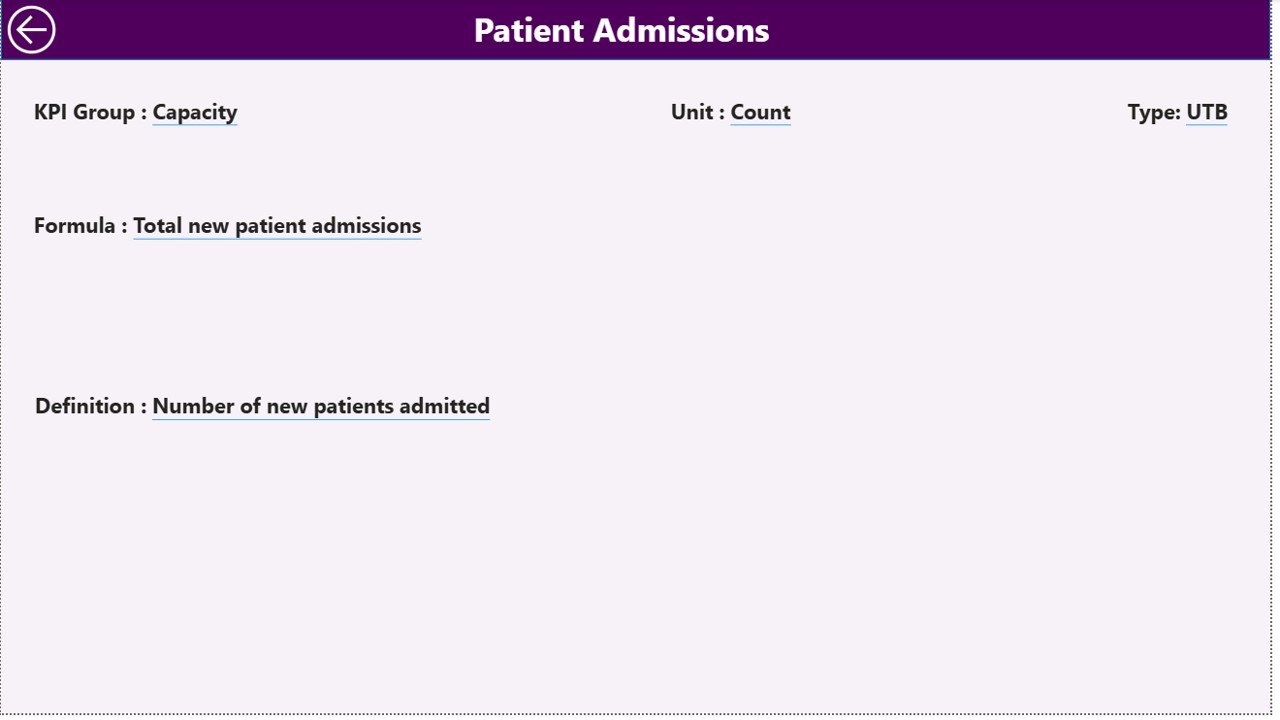The image size is (1280, 720).
Task: Click the Unit label in the middle
Action: [695, 112]
